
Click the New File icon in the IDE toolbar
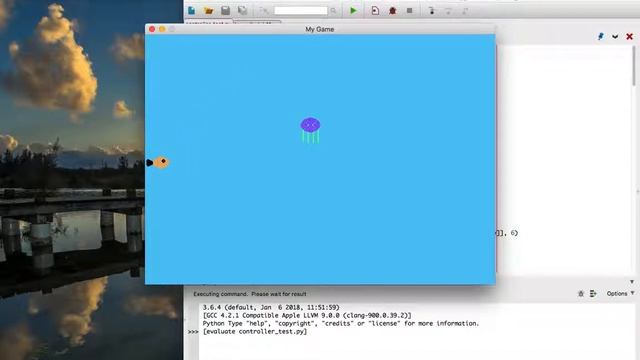pos(191,10)
